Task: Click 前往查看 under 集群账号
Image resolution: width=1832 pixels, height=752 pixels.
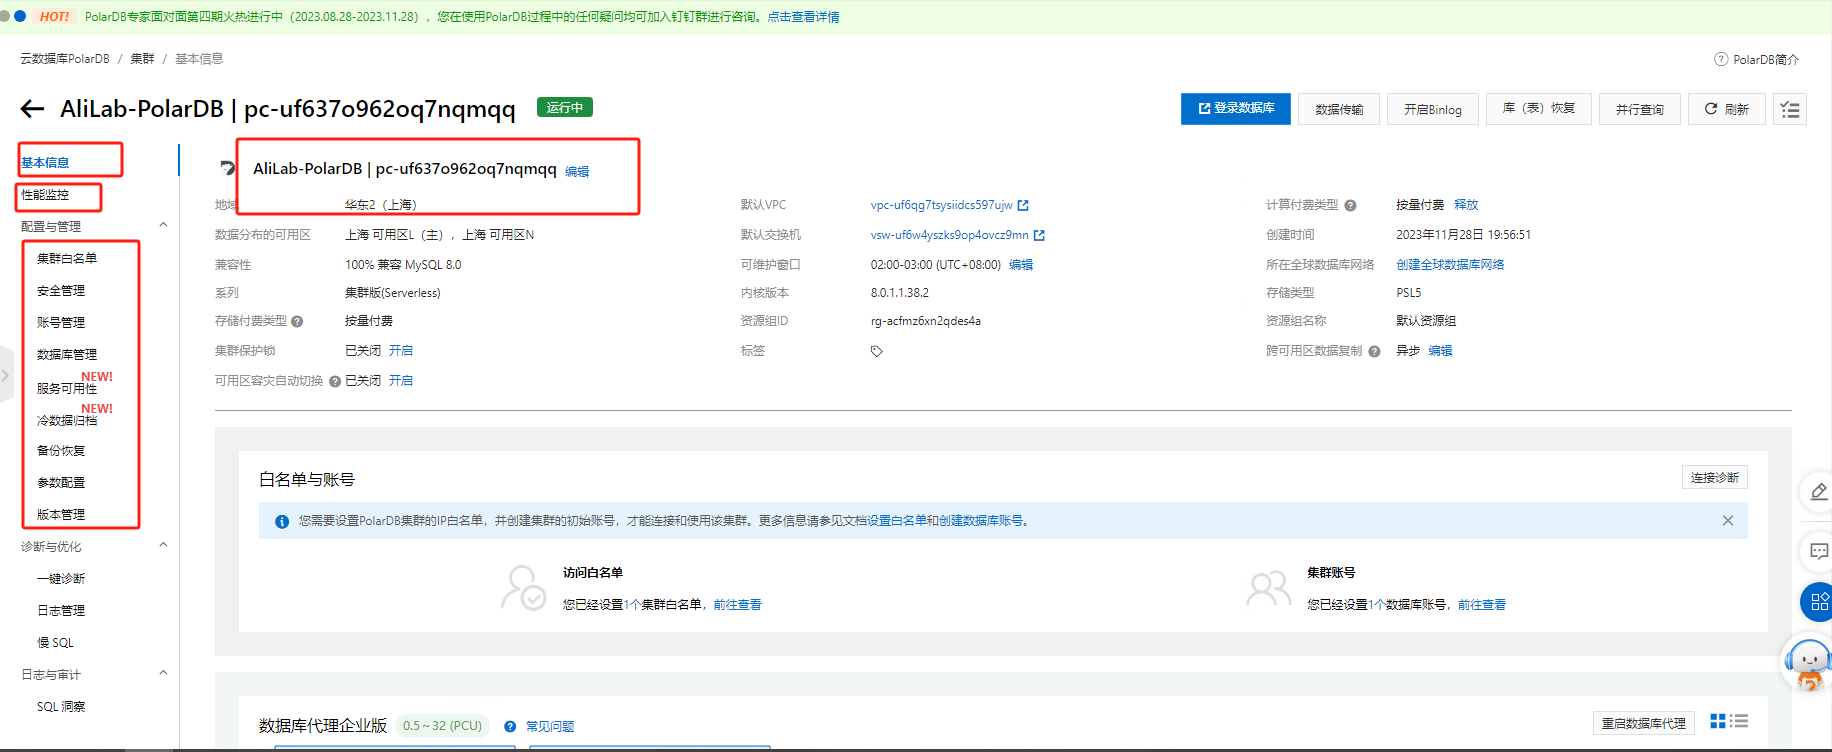Action: click(1482, 605)
